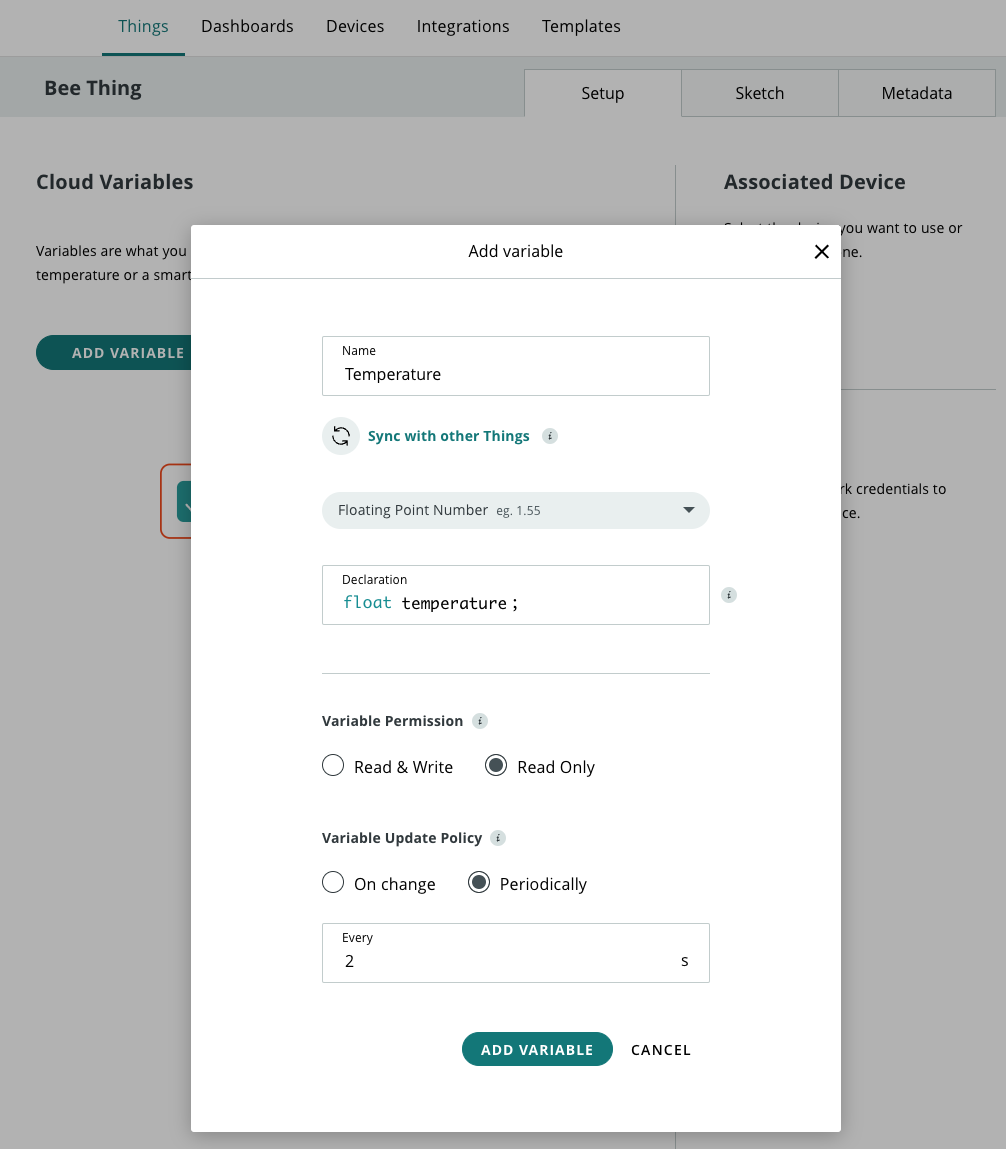Click Sync with other Things link

pyautogui.click(x=449, y=436)
